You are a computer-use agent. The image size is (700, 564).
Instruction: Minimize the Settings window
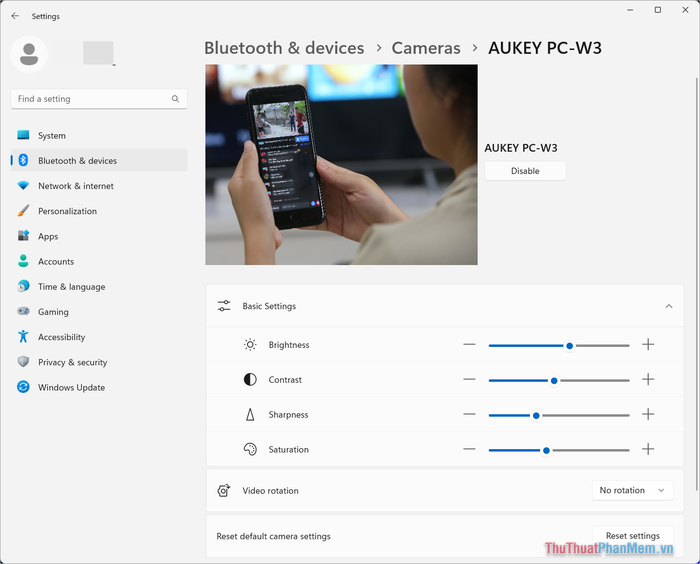click(x=630, y=10)
